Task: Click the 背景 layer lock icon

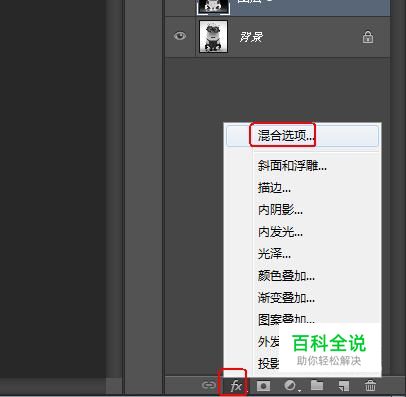Action: [x=368, y=37]
